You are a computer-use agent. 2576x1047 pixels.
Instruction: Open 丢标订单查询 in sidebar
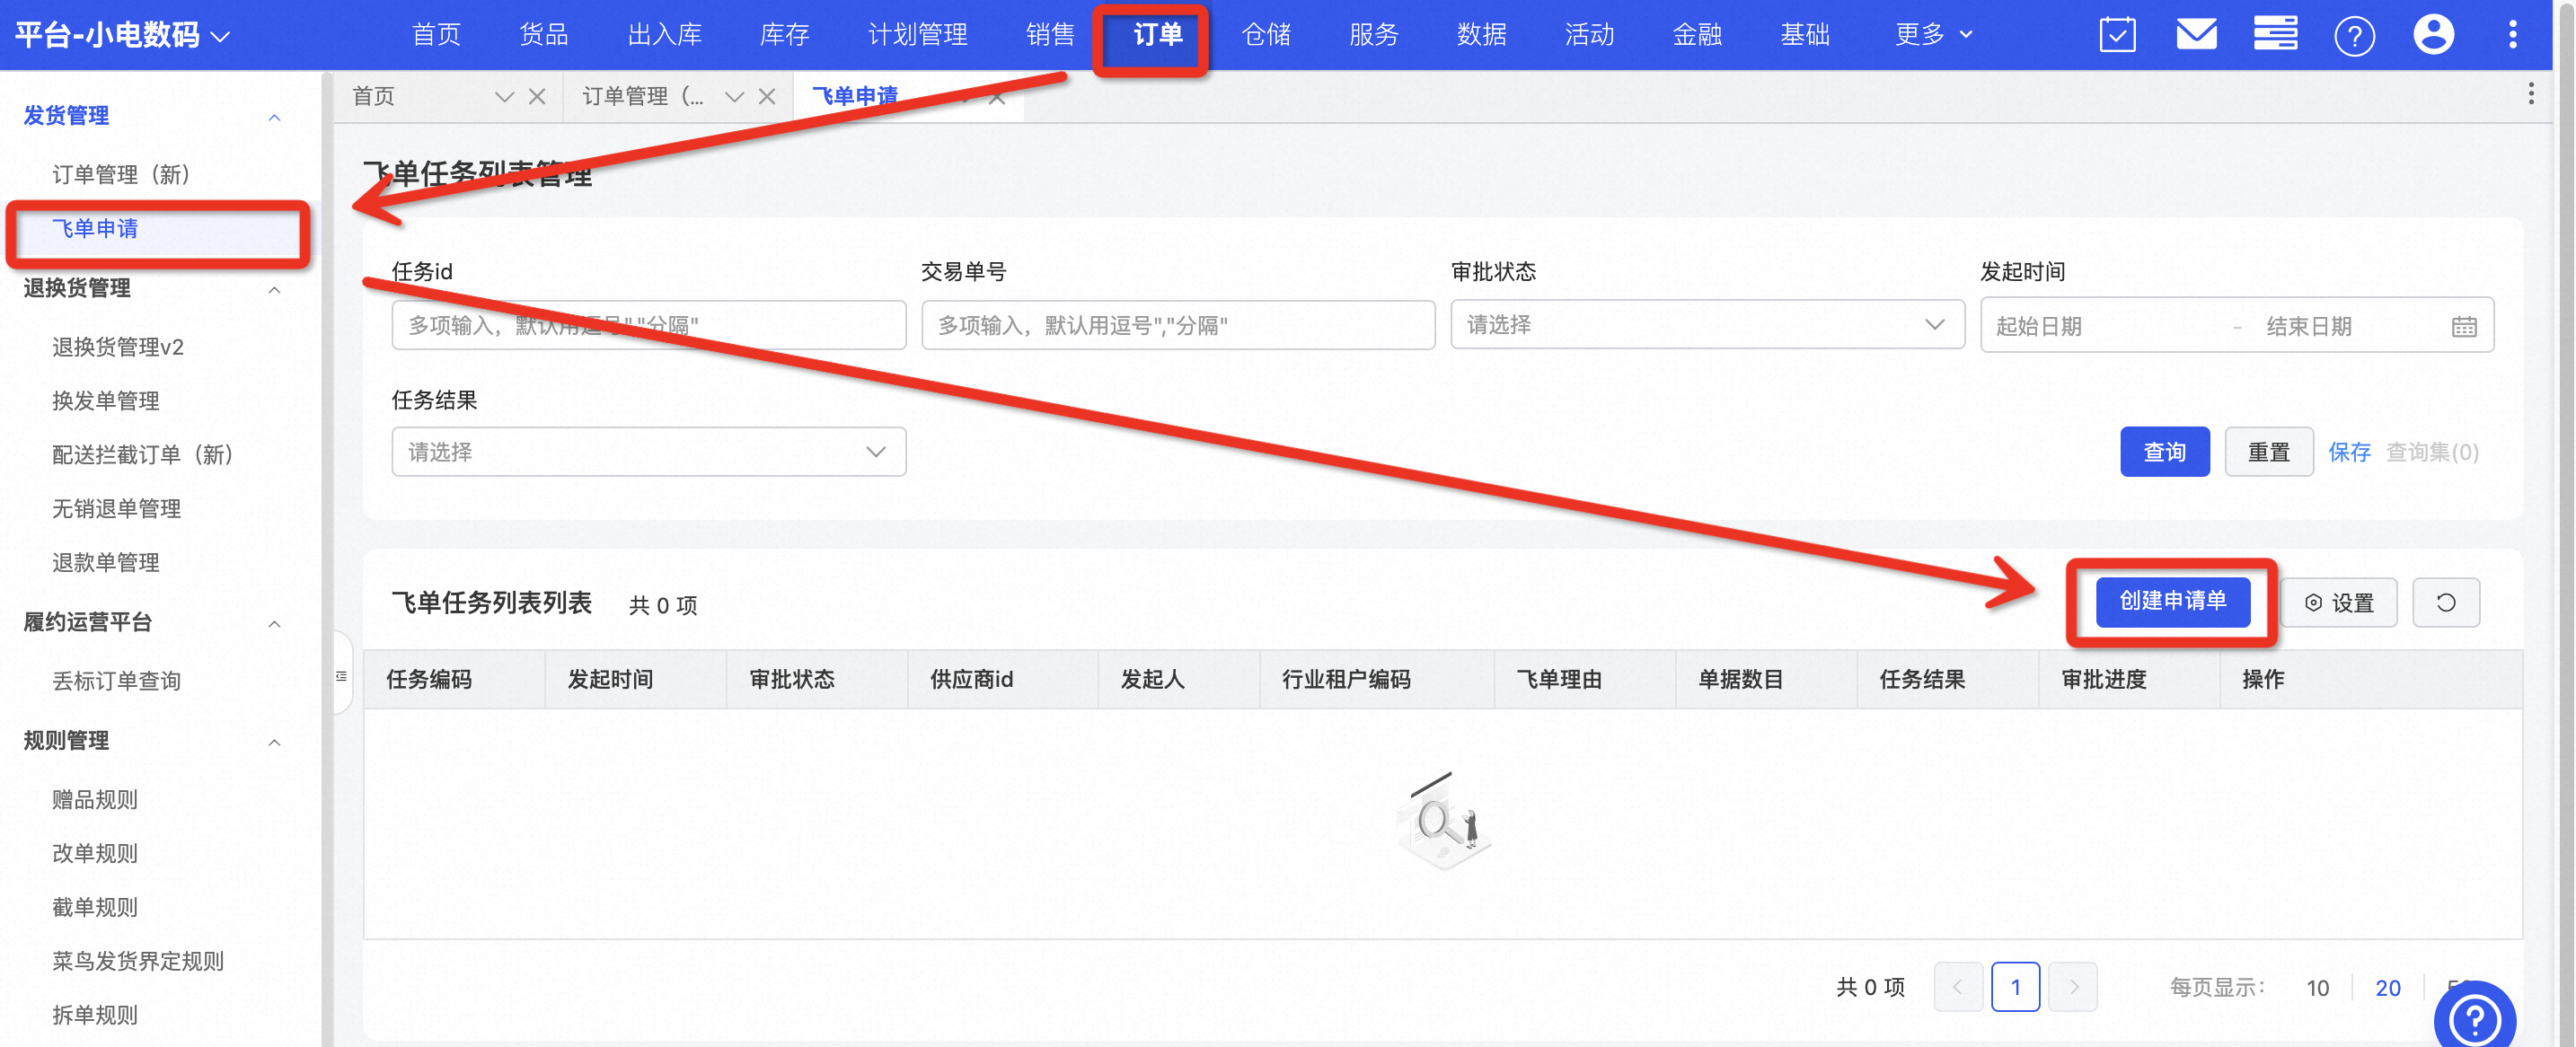tap(116, 681)
